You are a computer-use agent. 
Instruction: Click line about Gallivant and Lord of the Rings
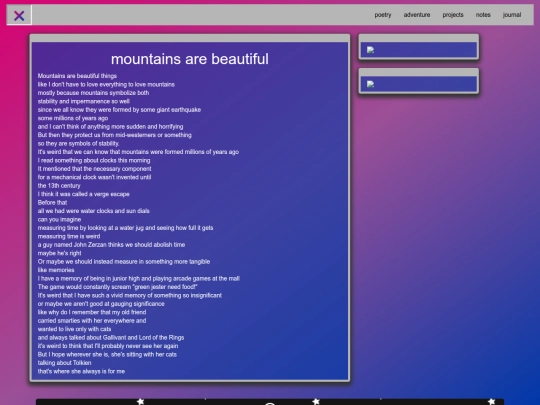point(111,338)
